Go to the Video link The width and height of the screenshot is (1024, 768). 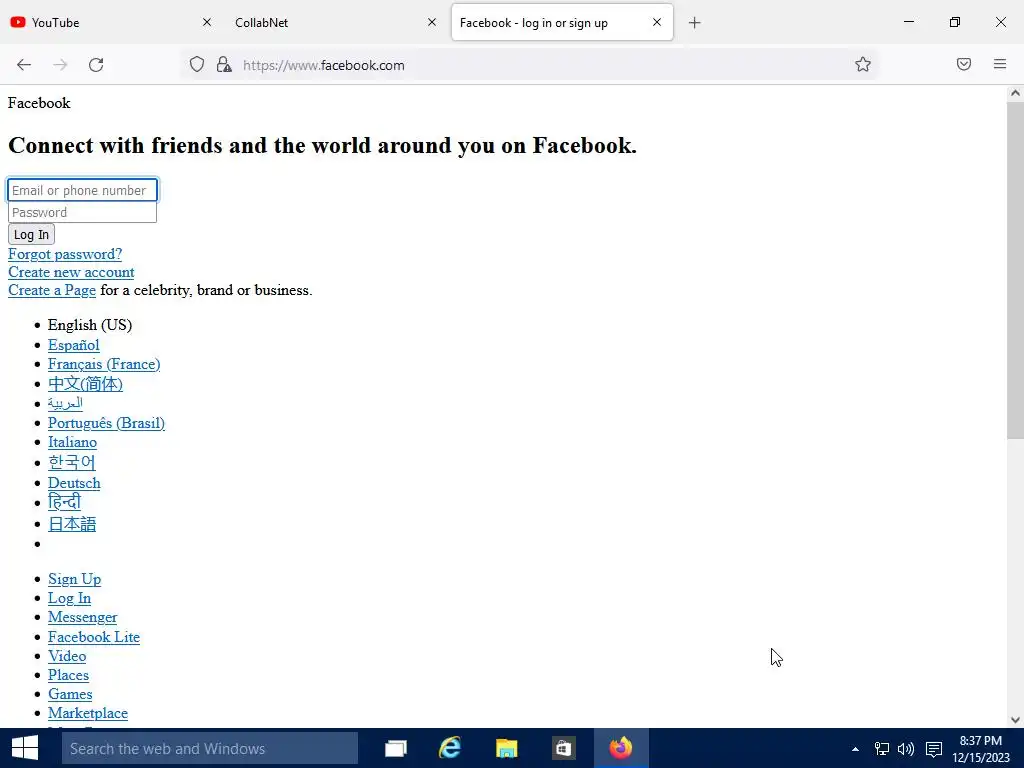[x=67, y=656]
